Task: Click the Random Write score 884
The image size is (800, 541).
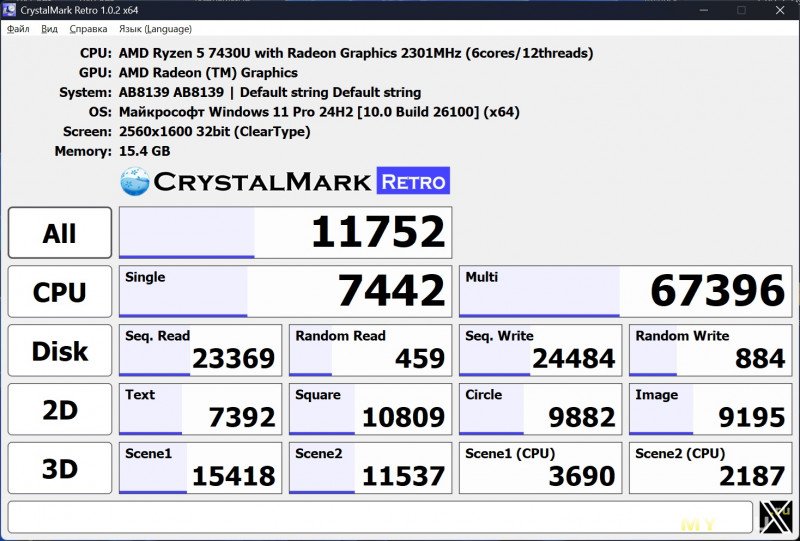Action: 710,351
